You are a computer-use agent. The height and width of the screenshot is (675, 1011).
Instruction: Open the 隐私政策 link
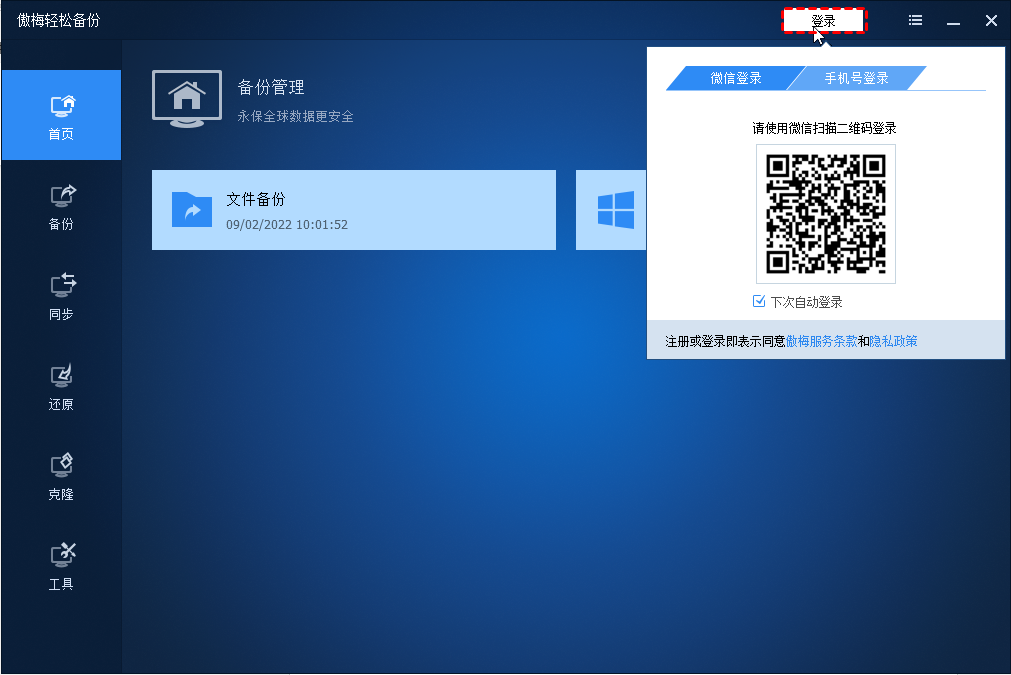coord(894,341)
